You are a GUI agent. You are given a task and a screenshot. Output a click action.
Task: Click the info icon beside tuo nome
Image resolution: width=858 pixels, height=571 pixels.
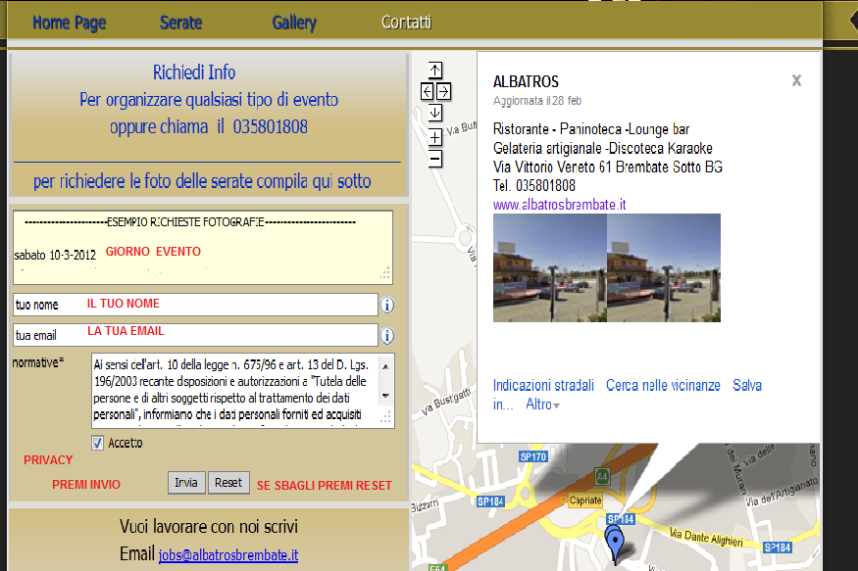(x=387, y=305)
